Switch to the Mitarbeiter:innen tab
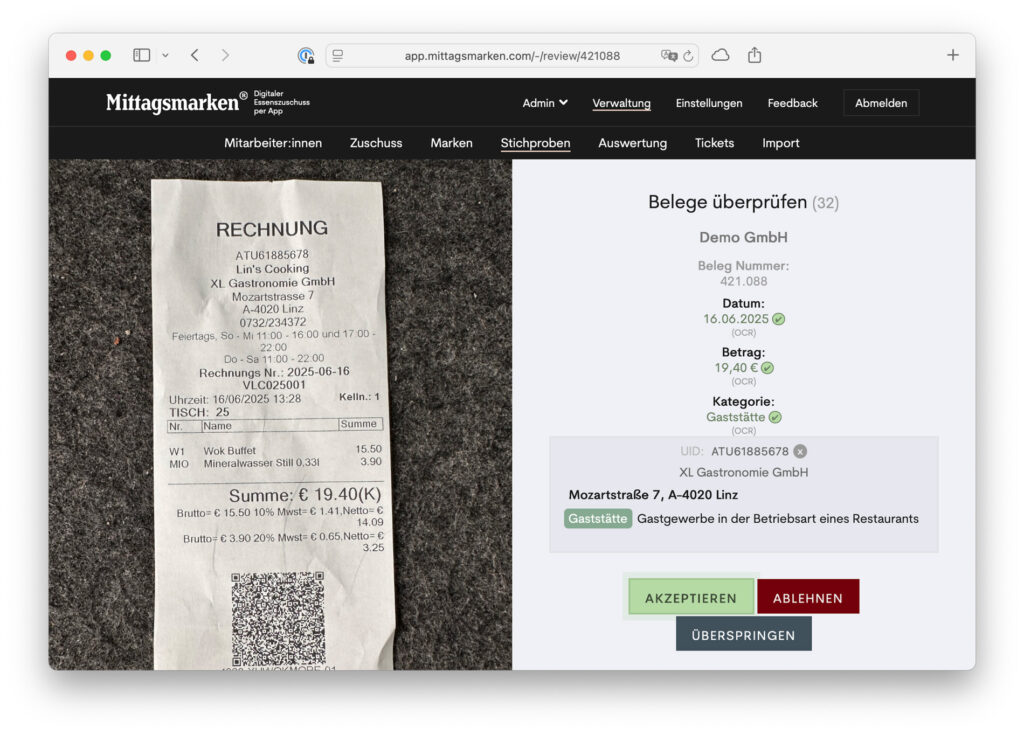 (x=273, y=143)
